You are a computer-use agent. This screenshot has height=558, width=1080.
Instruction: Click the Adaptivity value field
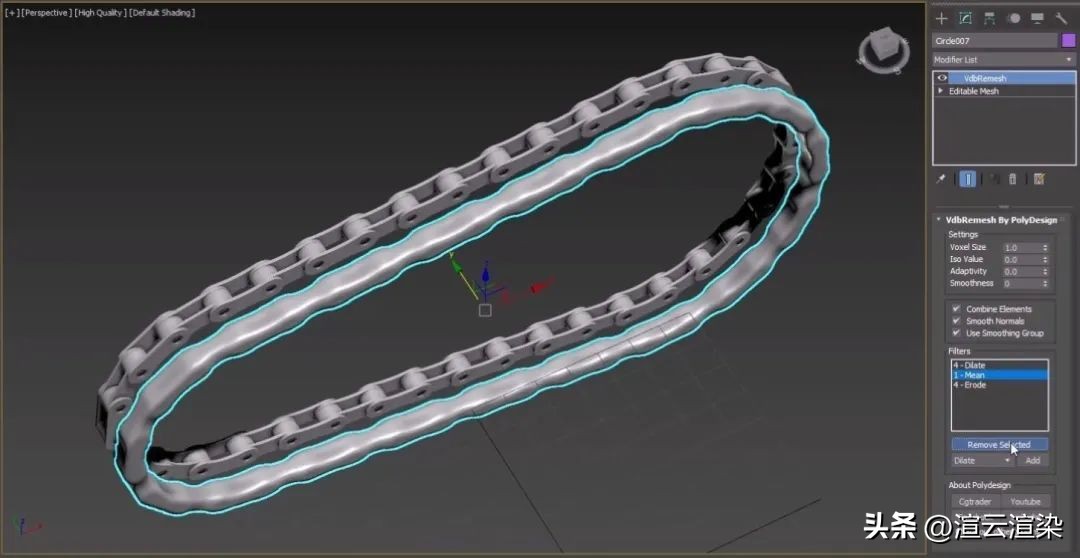point(1021,271)
